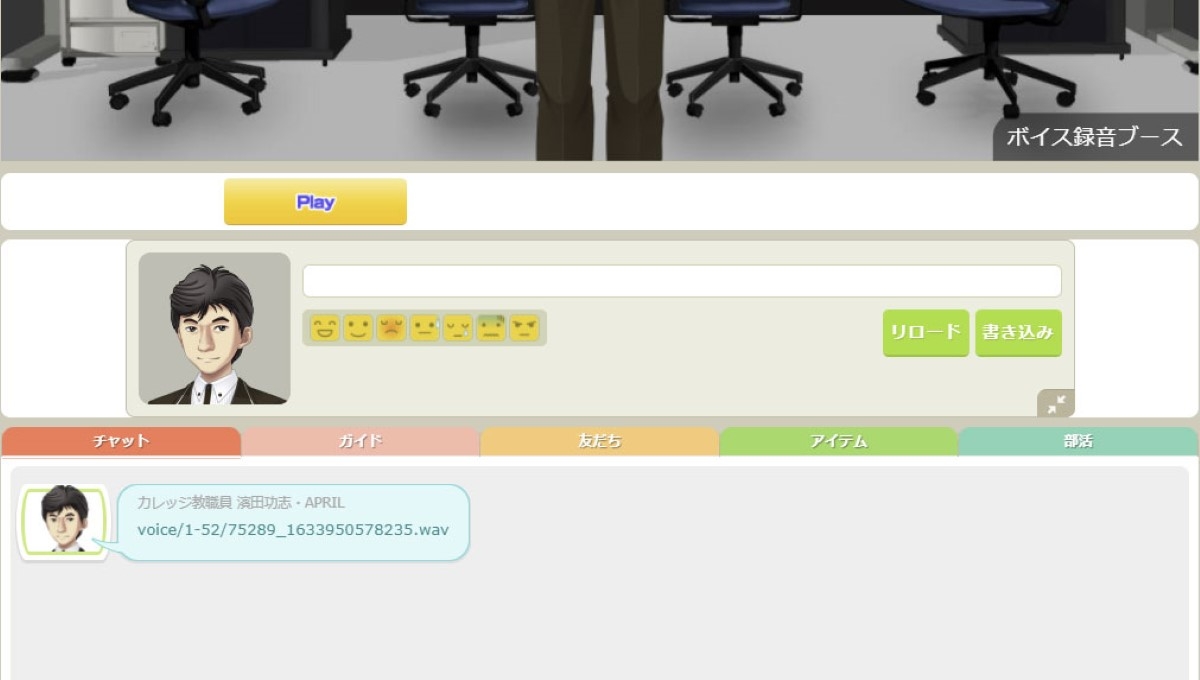Switch to the アイテム tab

pos(838,442)
